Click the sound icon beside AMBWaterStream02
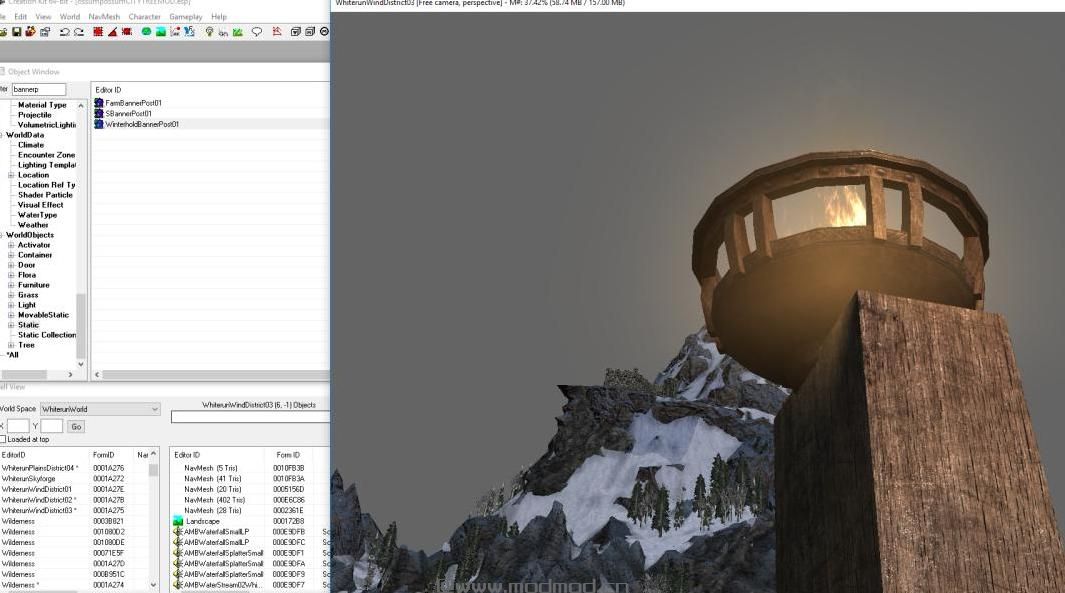 click(178, 585)
